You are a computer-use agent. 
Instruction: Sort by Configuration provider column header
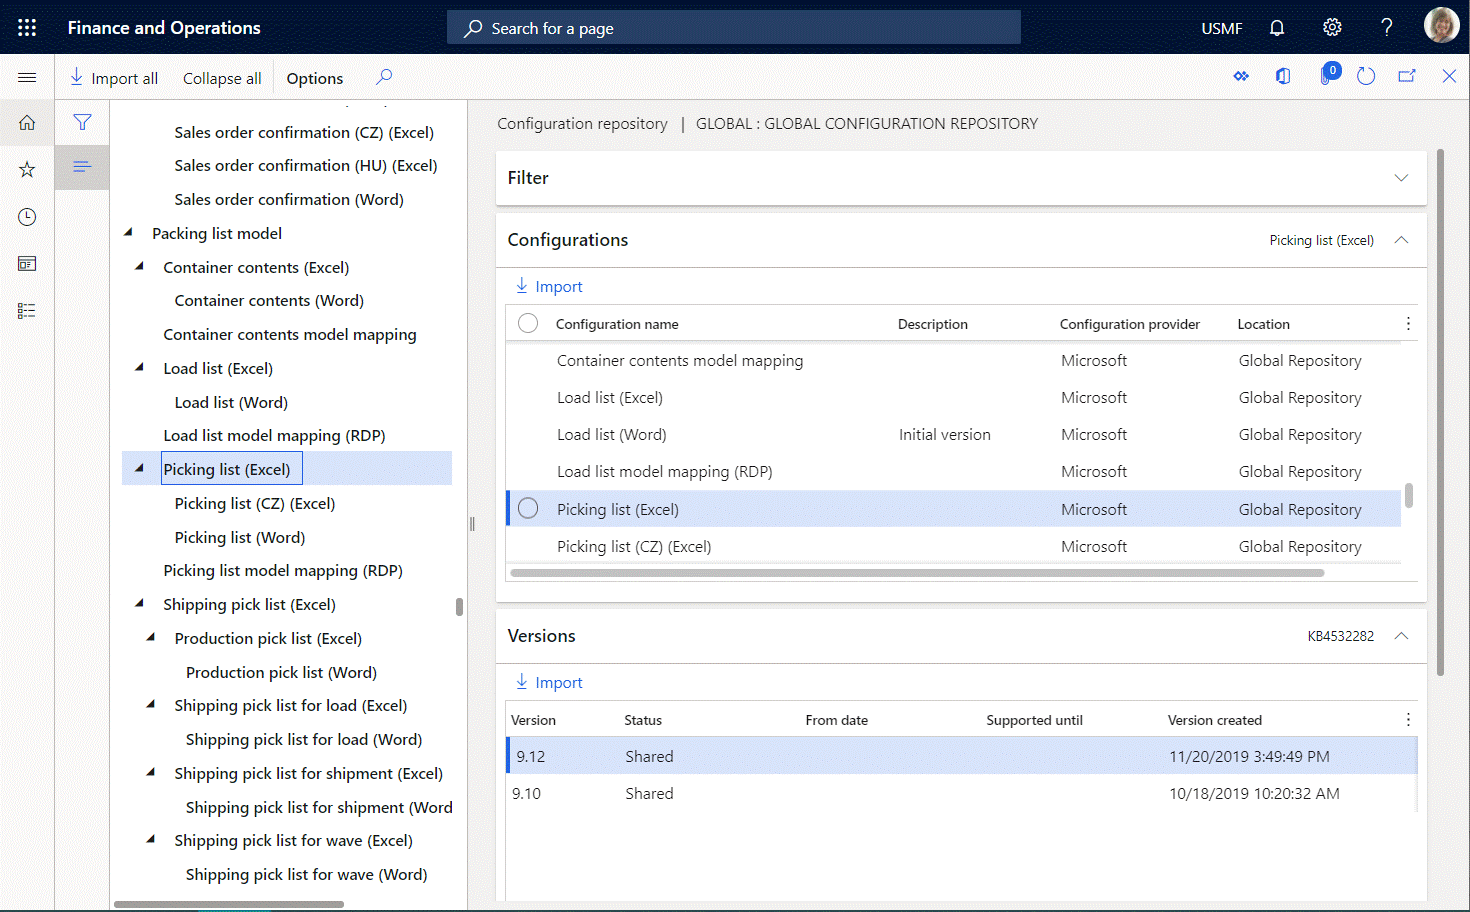(1130, 324)
